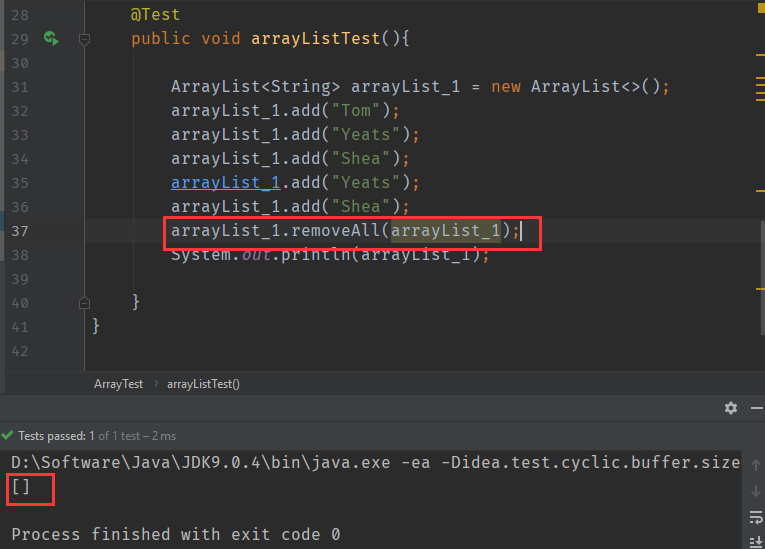
Task: Click "Shea" string on line 36
Action: tap(361, 206)
